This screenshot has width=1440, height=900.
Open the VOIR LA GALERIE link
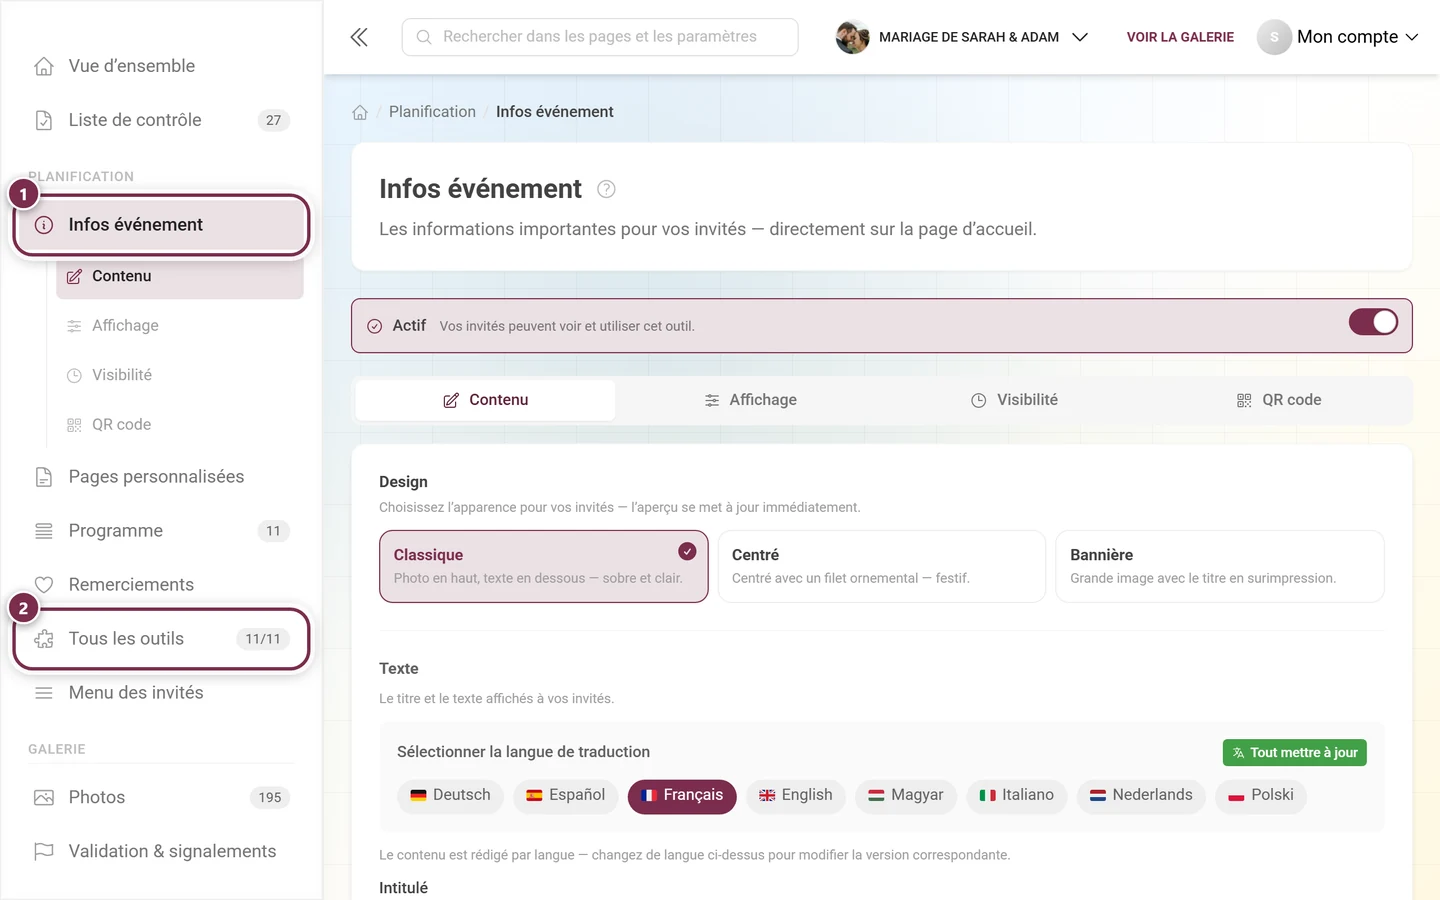point(1180,37)
